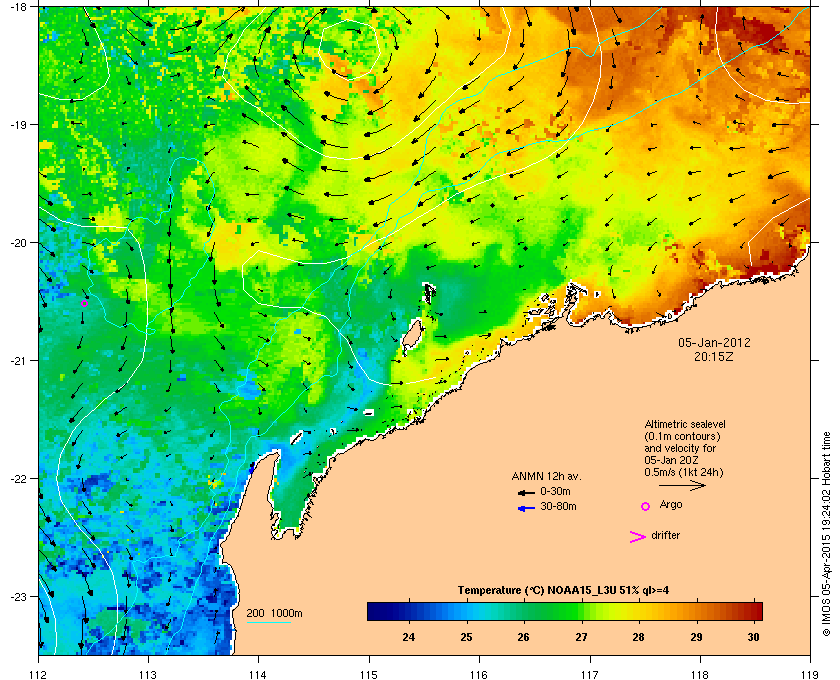
Task: Click the dark red 30°C end of colorbar
Action: pyautogui.click(x=755, y=611)
